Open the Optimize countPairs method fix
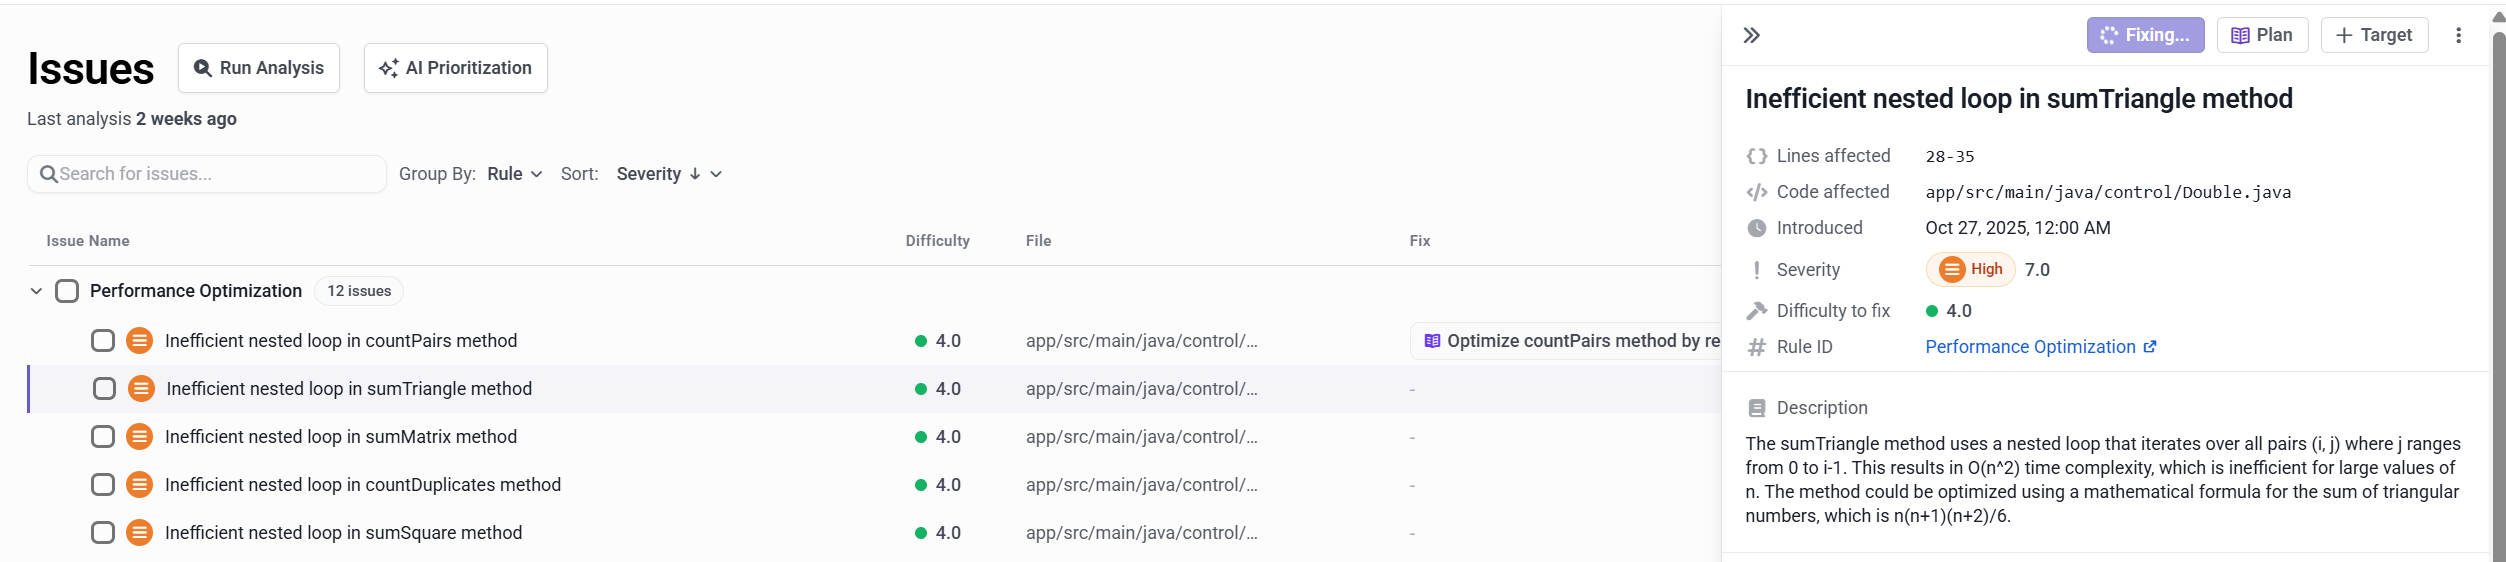2506x562 pixels. click(1566, 341)
